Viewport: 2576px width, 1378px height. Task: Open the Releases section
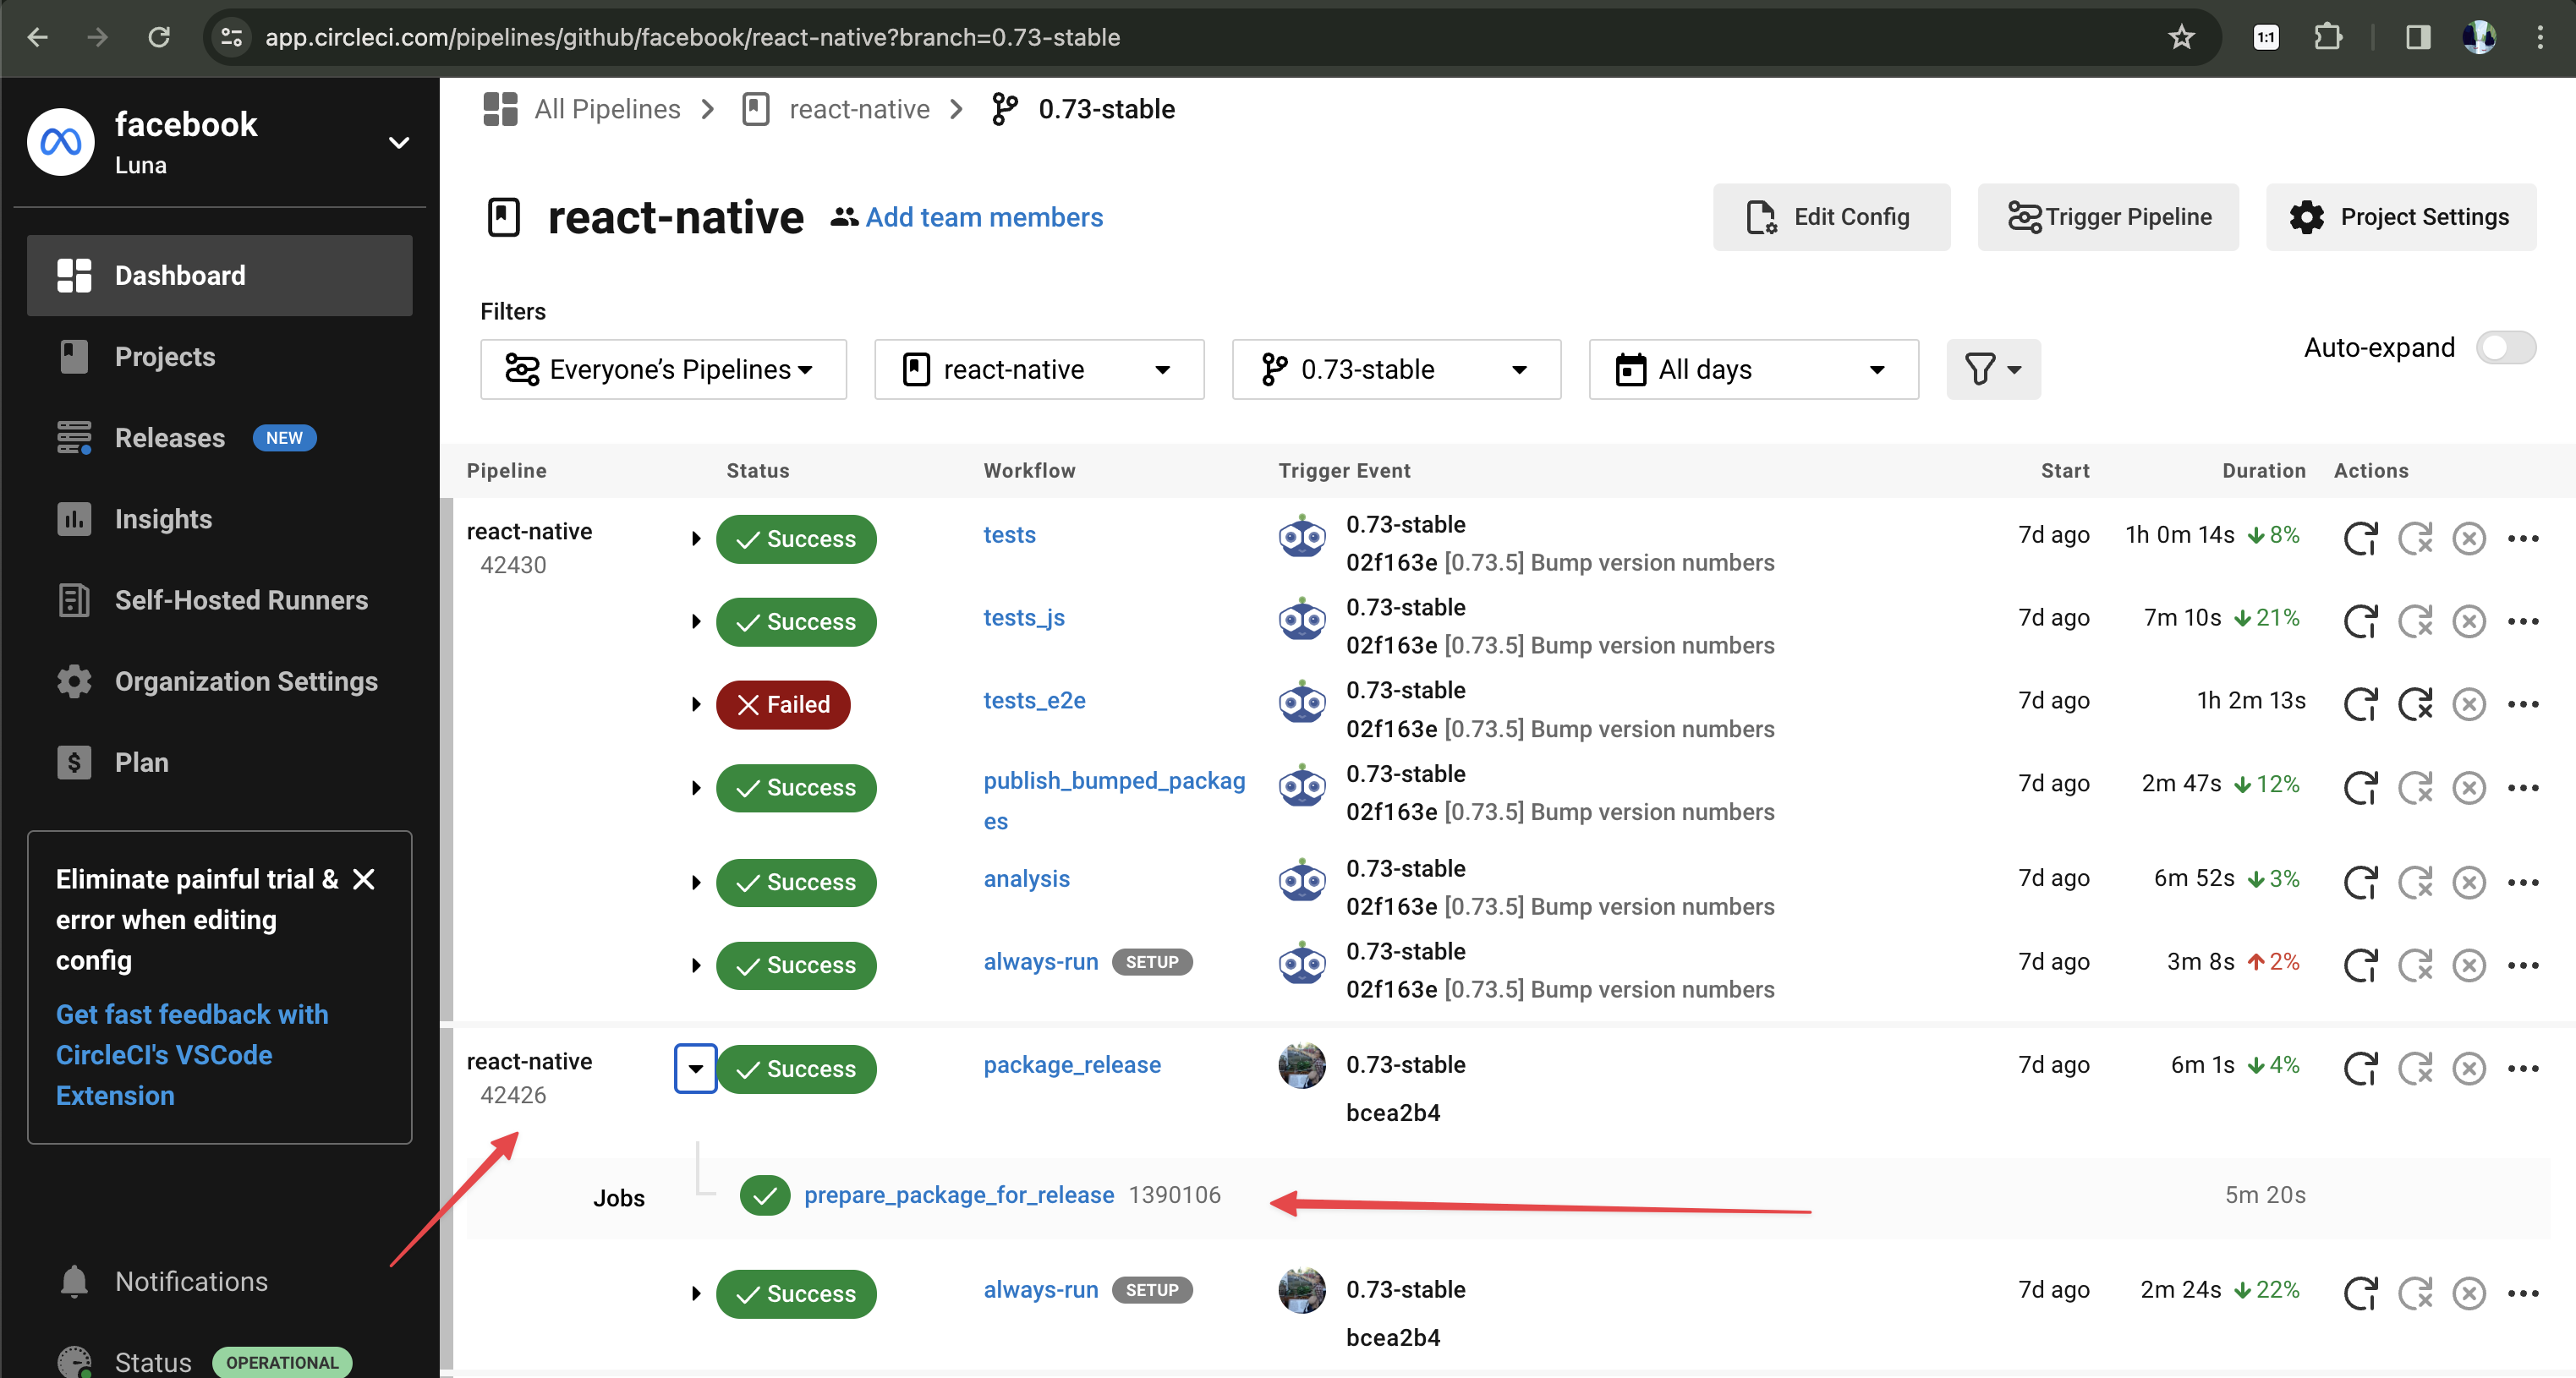(x=168, y=436)
